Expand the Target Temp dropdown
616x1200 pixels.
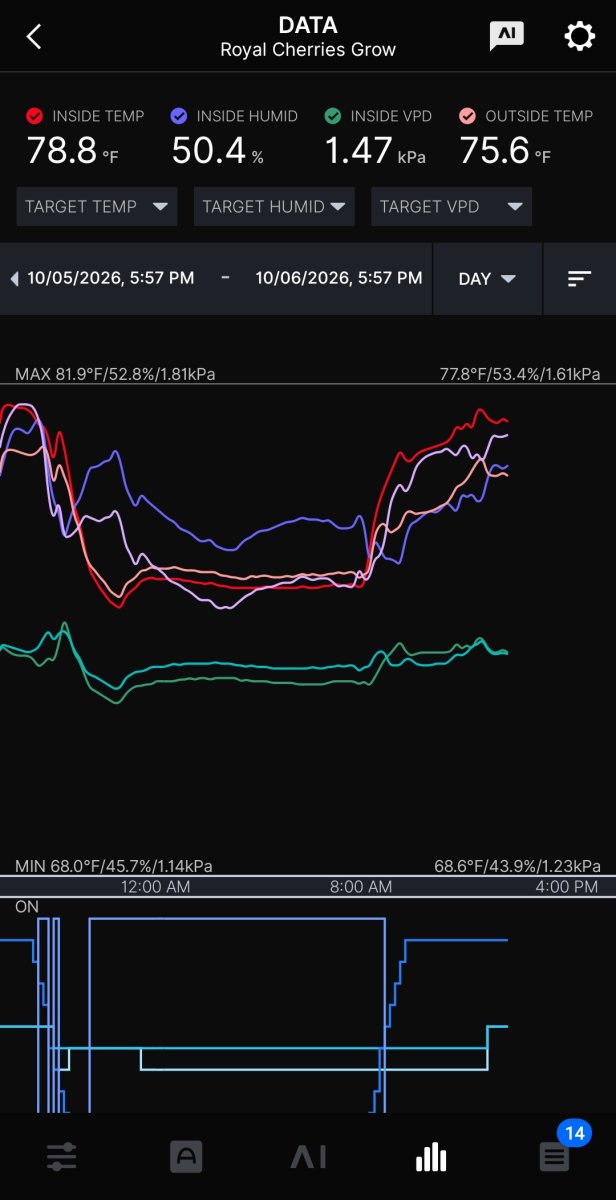97,207
